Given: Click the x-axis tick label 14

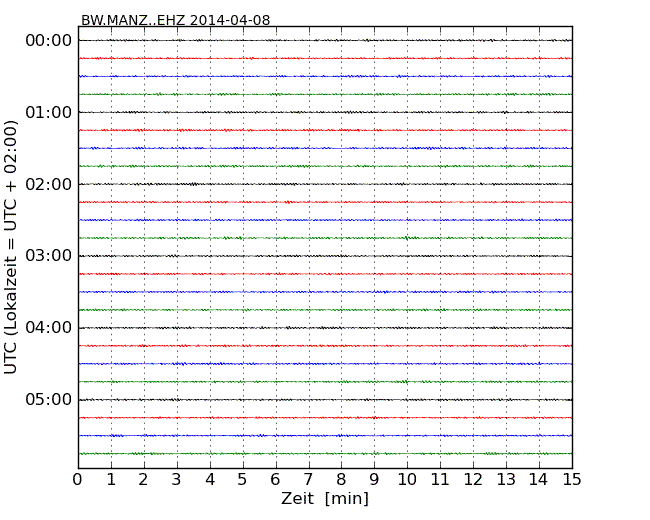Looking at the screenshot, I should [538, 479].
